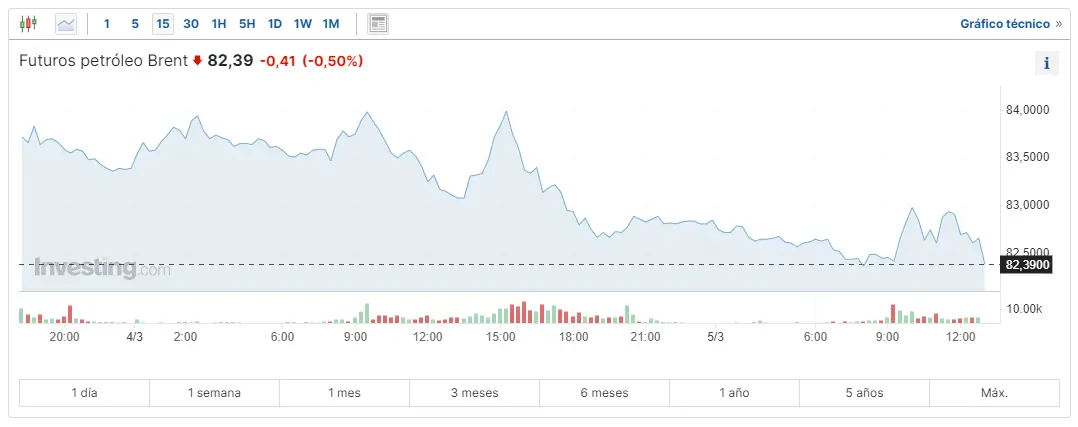1078x427 pixels.
Task: Show the 1 semana time range
Action: pos(214,393)
